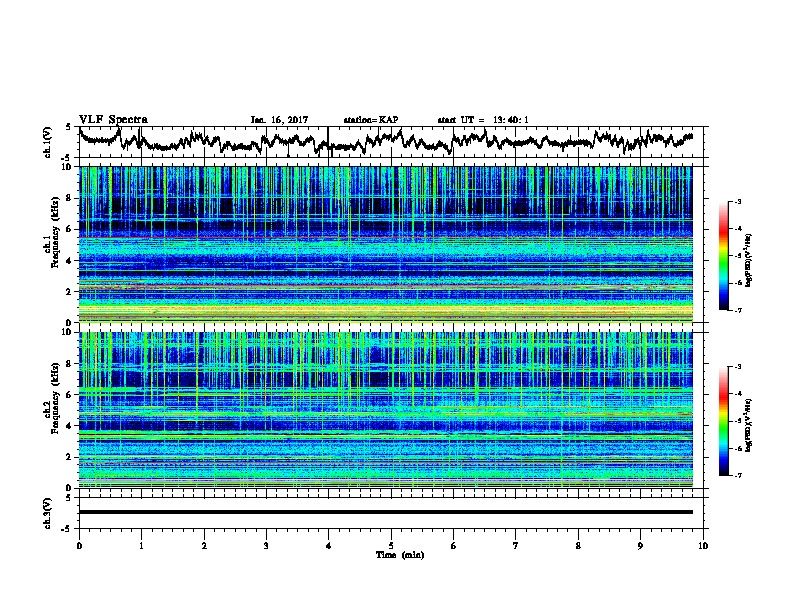Click the "6" tick on the time axis
The image size is (792, 612).
[x=454, y=546]
